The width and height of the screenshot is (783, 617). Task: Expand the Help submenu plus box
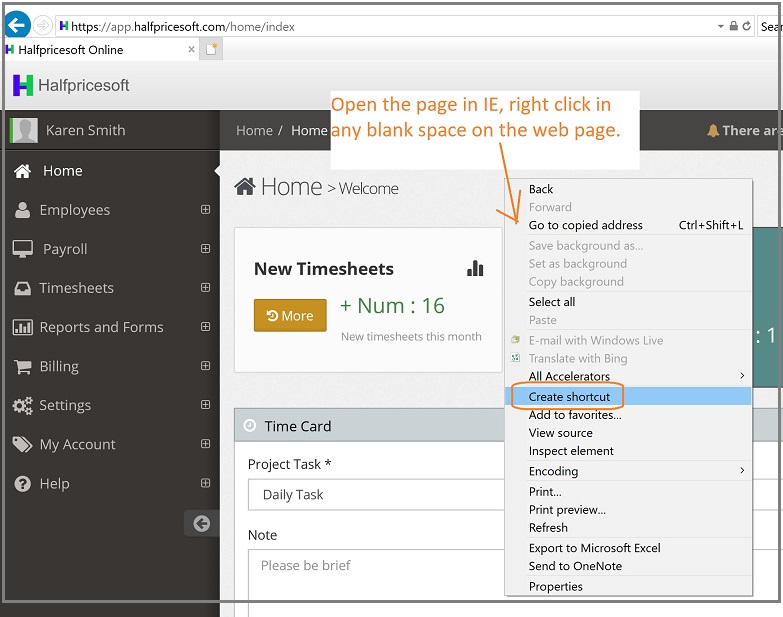coord(205,483)
